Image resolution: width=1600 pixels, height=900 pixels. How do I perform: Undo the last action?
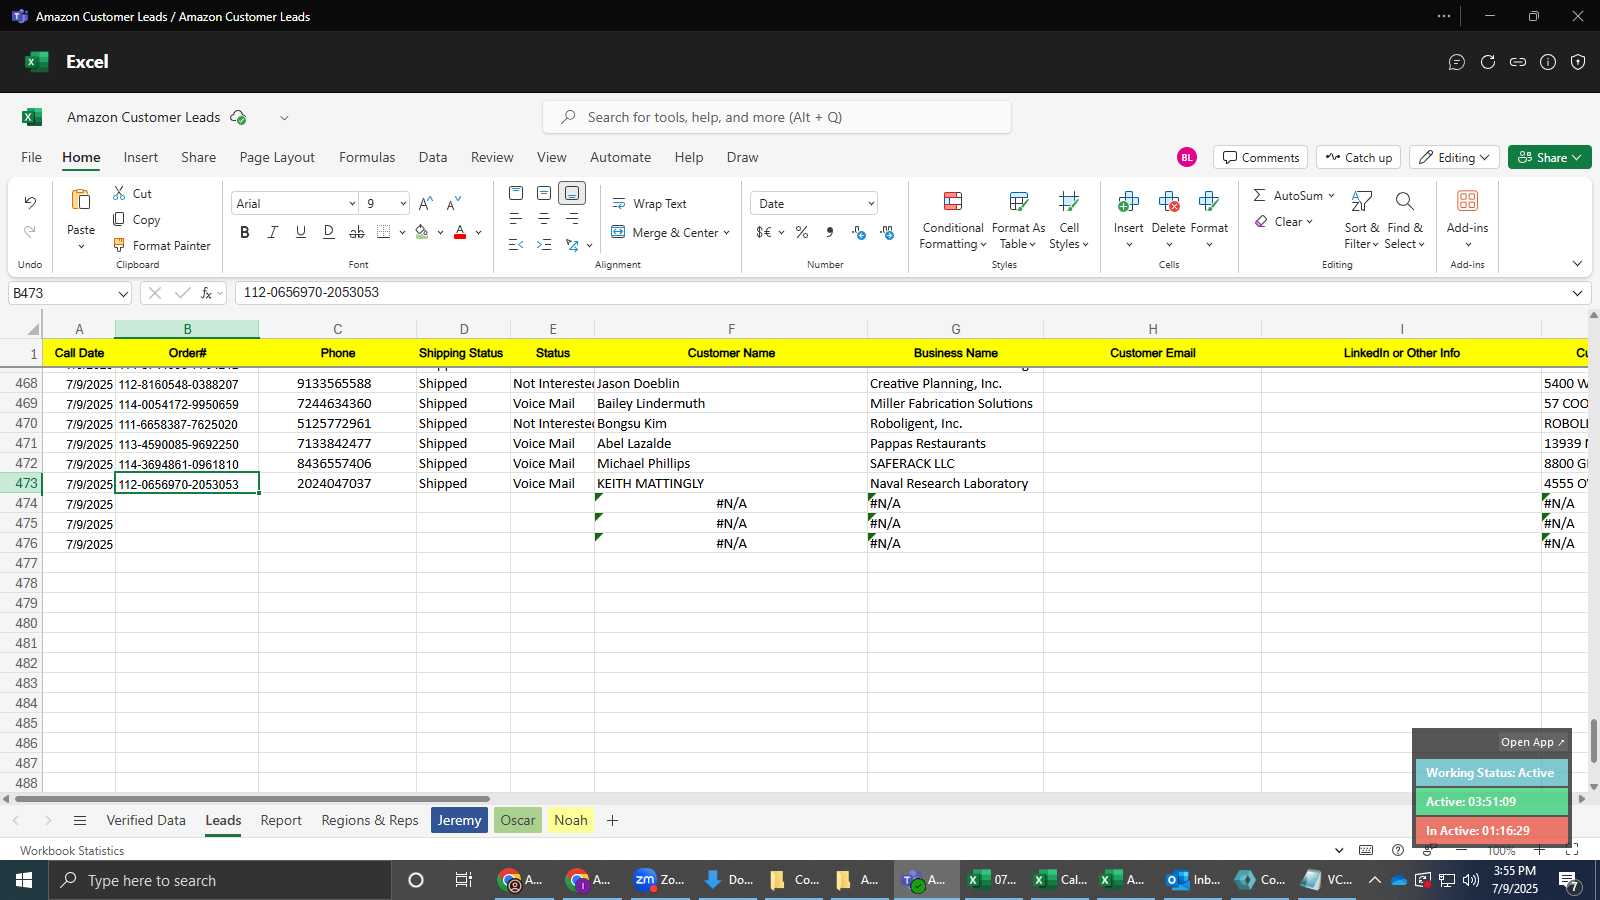tap(30, 203)
